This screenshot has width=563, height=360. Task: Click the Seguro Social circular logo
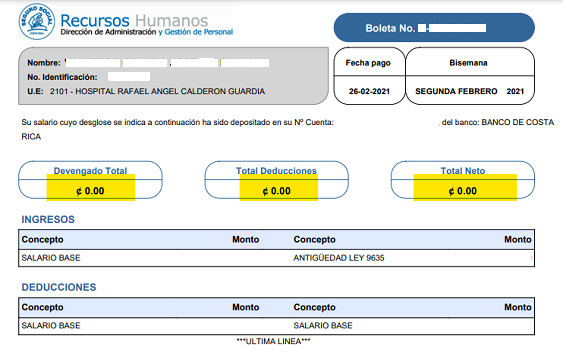point(37,22)
